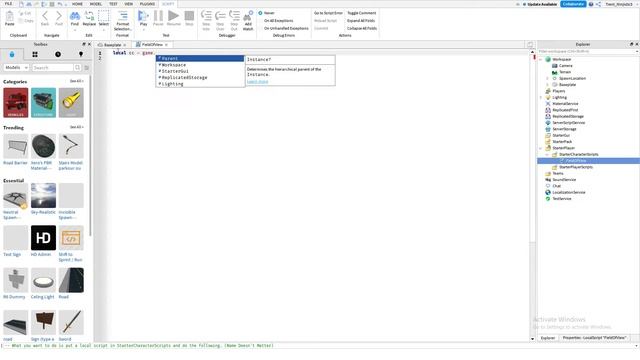Open the FILE menu
This screenshot has width=640, height=360.
[8, 4]
